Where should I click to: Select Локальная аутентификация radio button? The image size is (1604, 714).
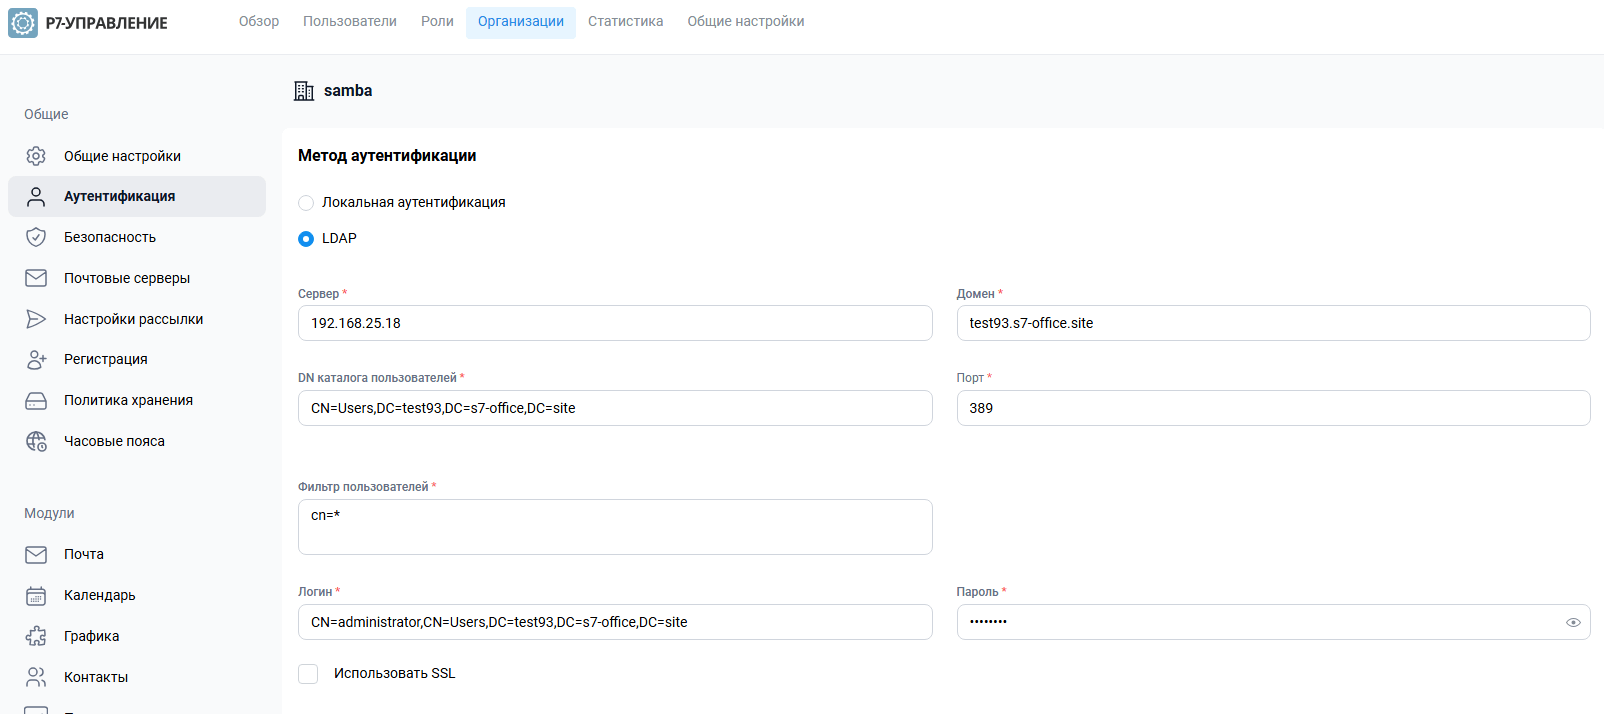306,203
